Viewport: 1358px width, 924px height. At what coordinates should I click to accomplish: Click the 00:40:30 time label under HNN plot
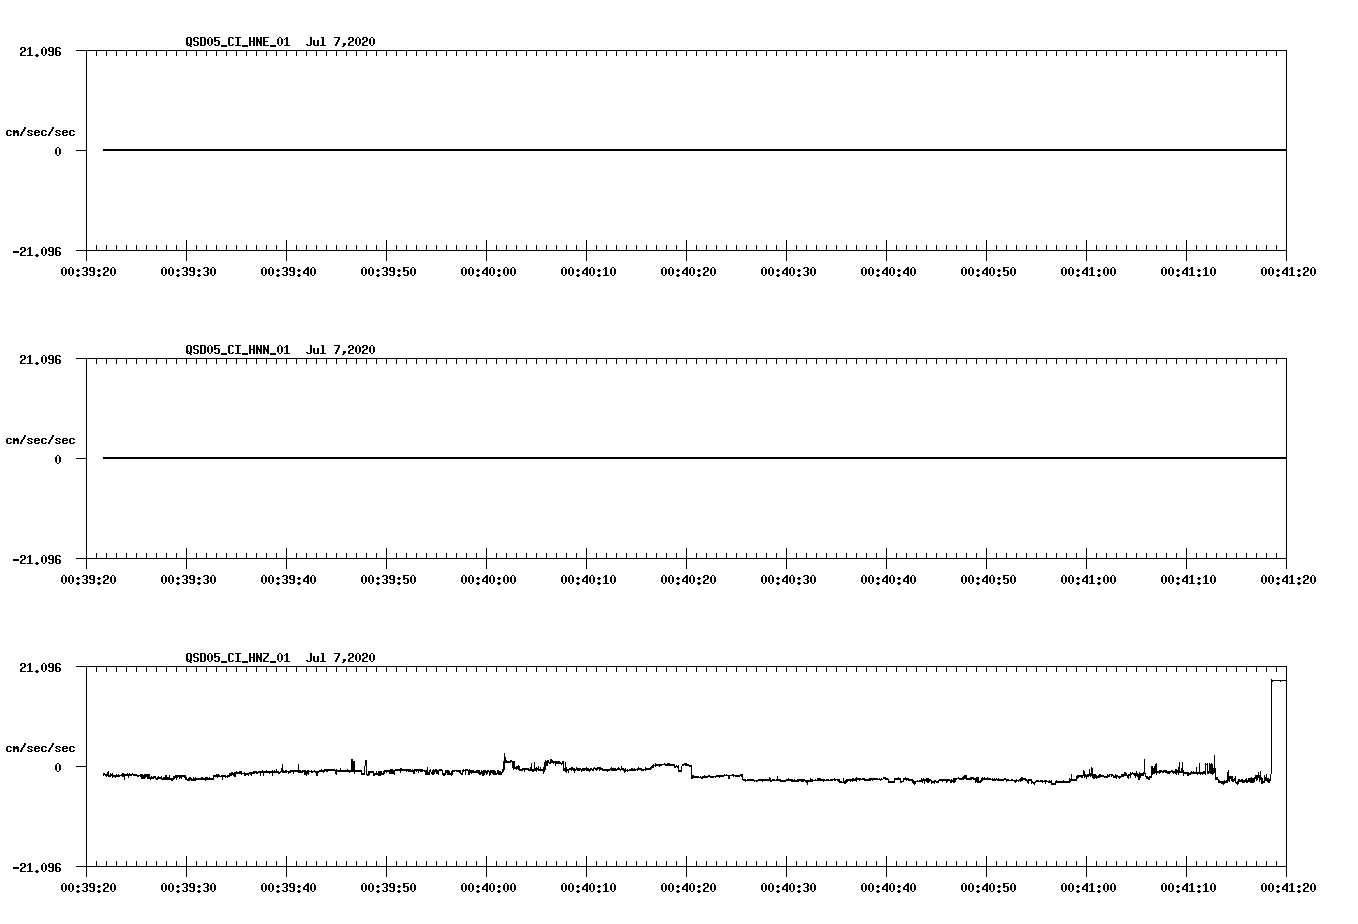pos(788,579)
